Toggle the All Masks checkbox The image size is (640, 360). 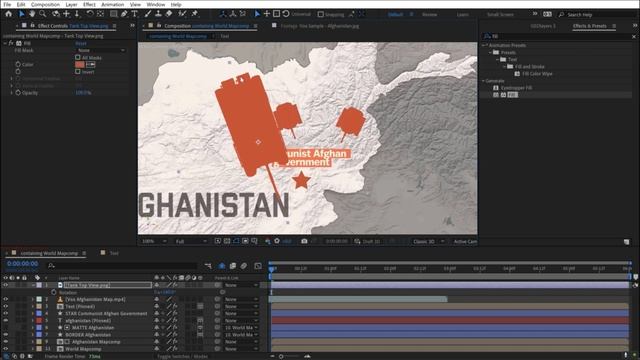point(78,58)
